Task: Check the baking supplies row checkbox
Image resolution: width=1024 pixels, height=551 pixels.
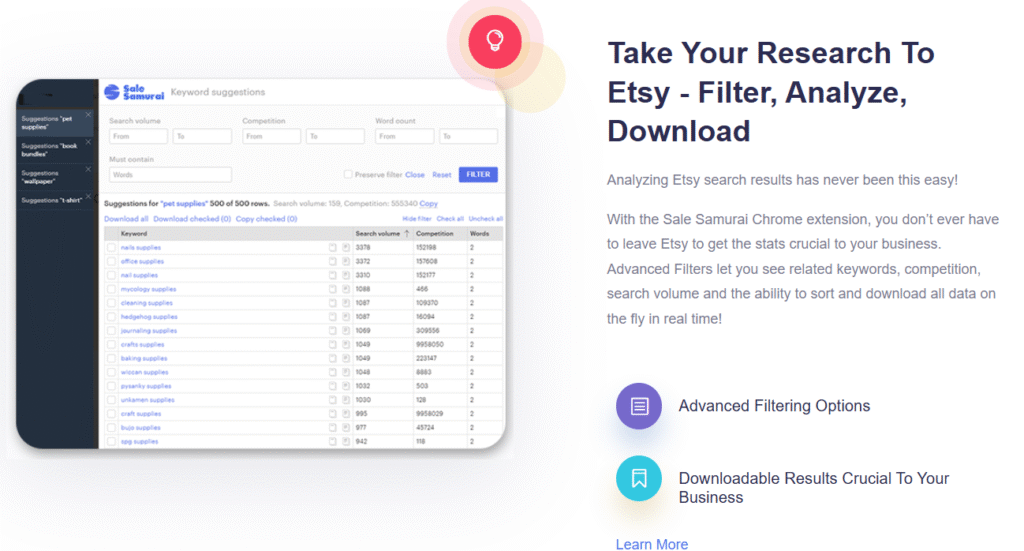Action: click(x=112, y=358)
